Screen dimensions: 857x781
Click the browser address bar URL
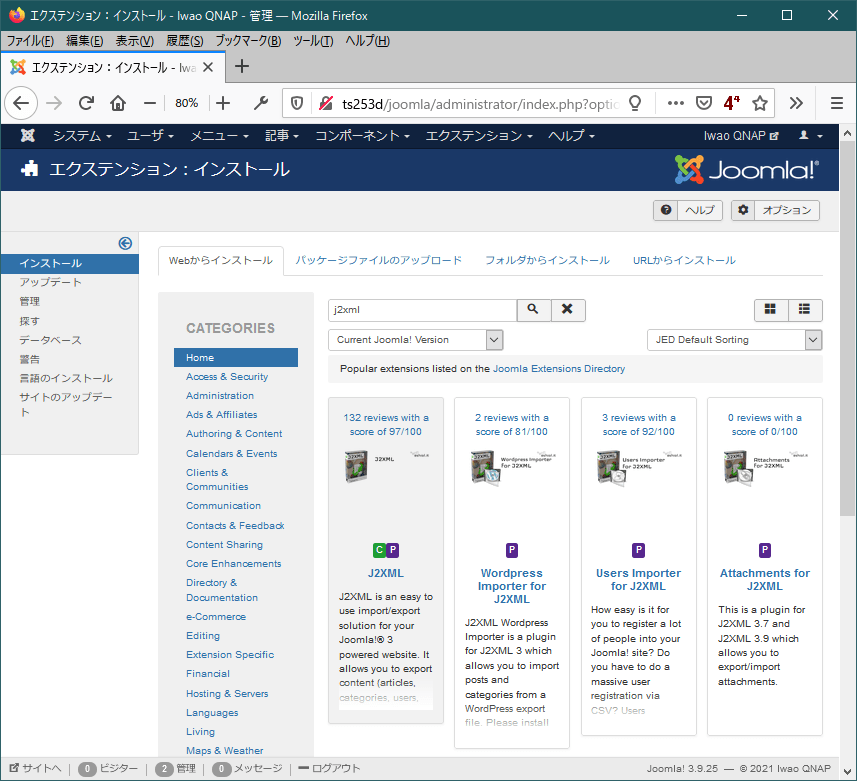pyautogui.click(x=480, y=104)
